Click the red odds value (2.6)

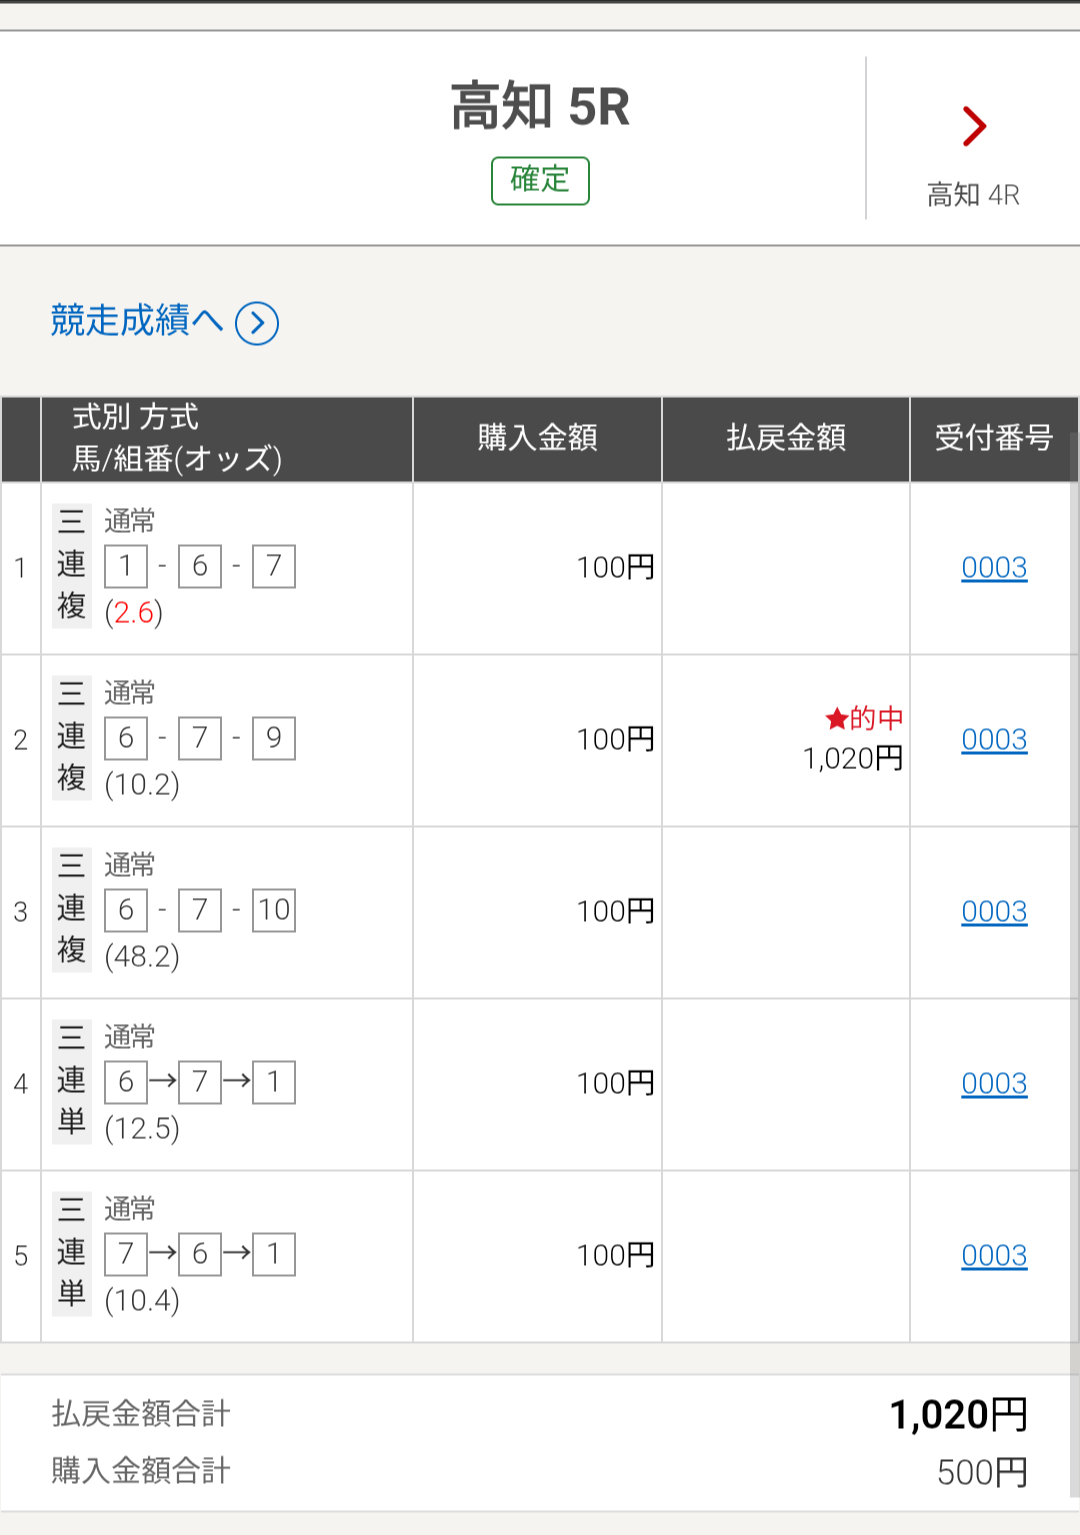(134, 612)
